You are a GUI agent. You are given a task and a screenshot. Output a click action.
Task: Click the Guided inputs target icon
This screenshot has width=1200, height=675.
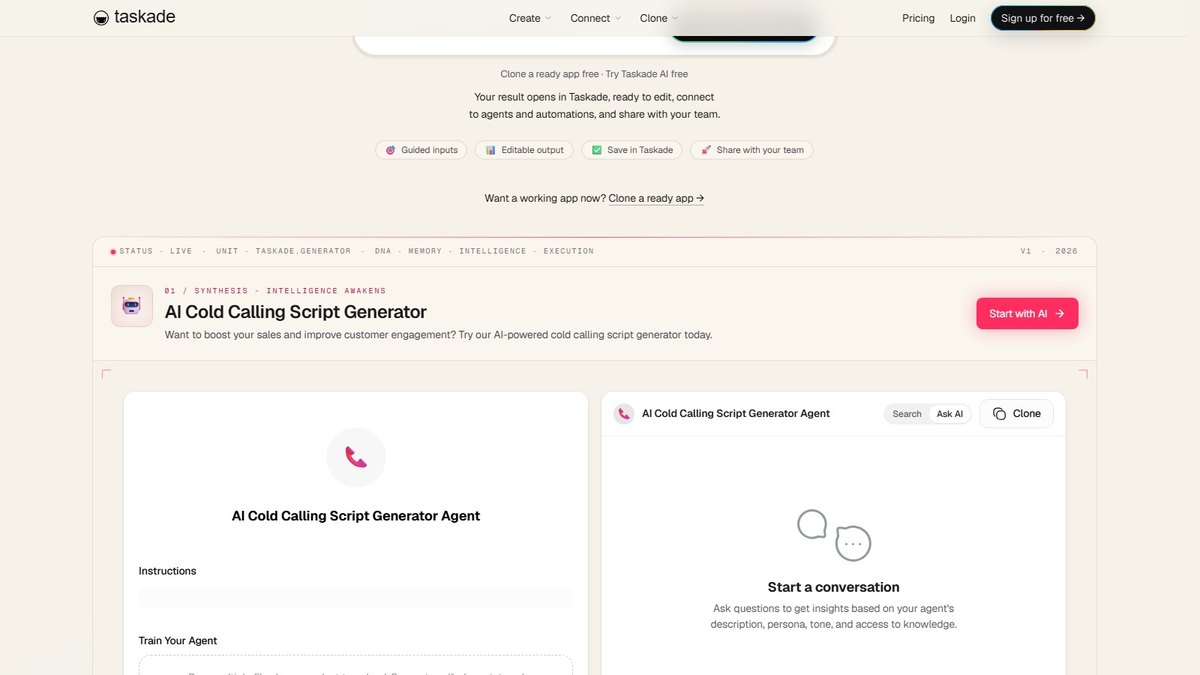tap(391, 150)
